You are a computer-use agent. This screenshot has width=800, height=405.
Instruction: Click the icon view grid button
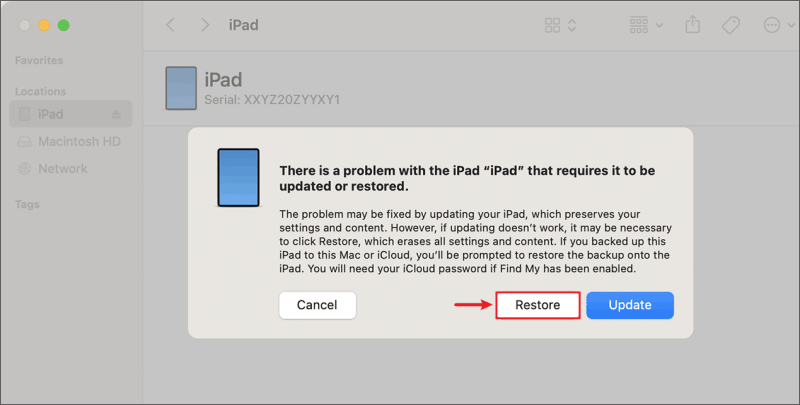[552, 25]
